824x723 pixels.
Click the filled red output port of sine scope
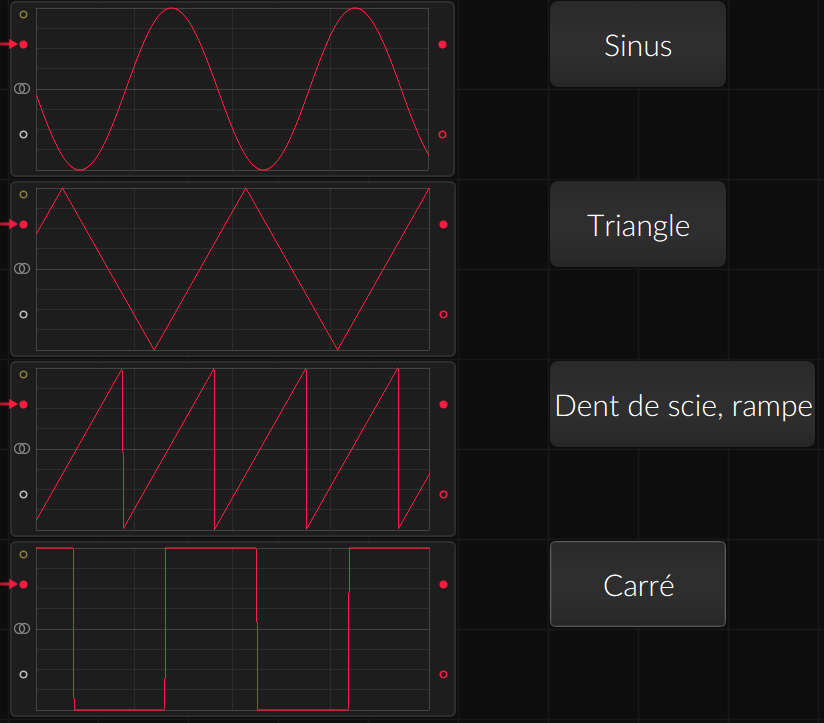(x=442, y=44)
